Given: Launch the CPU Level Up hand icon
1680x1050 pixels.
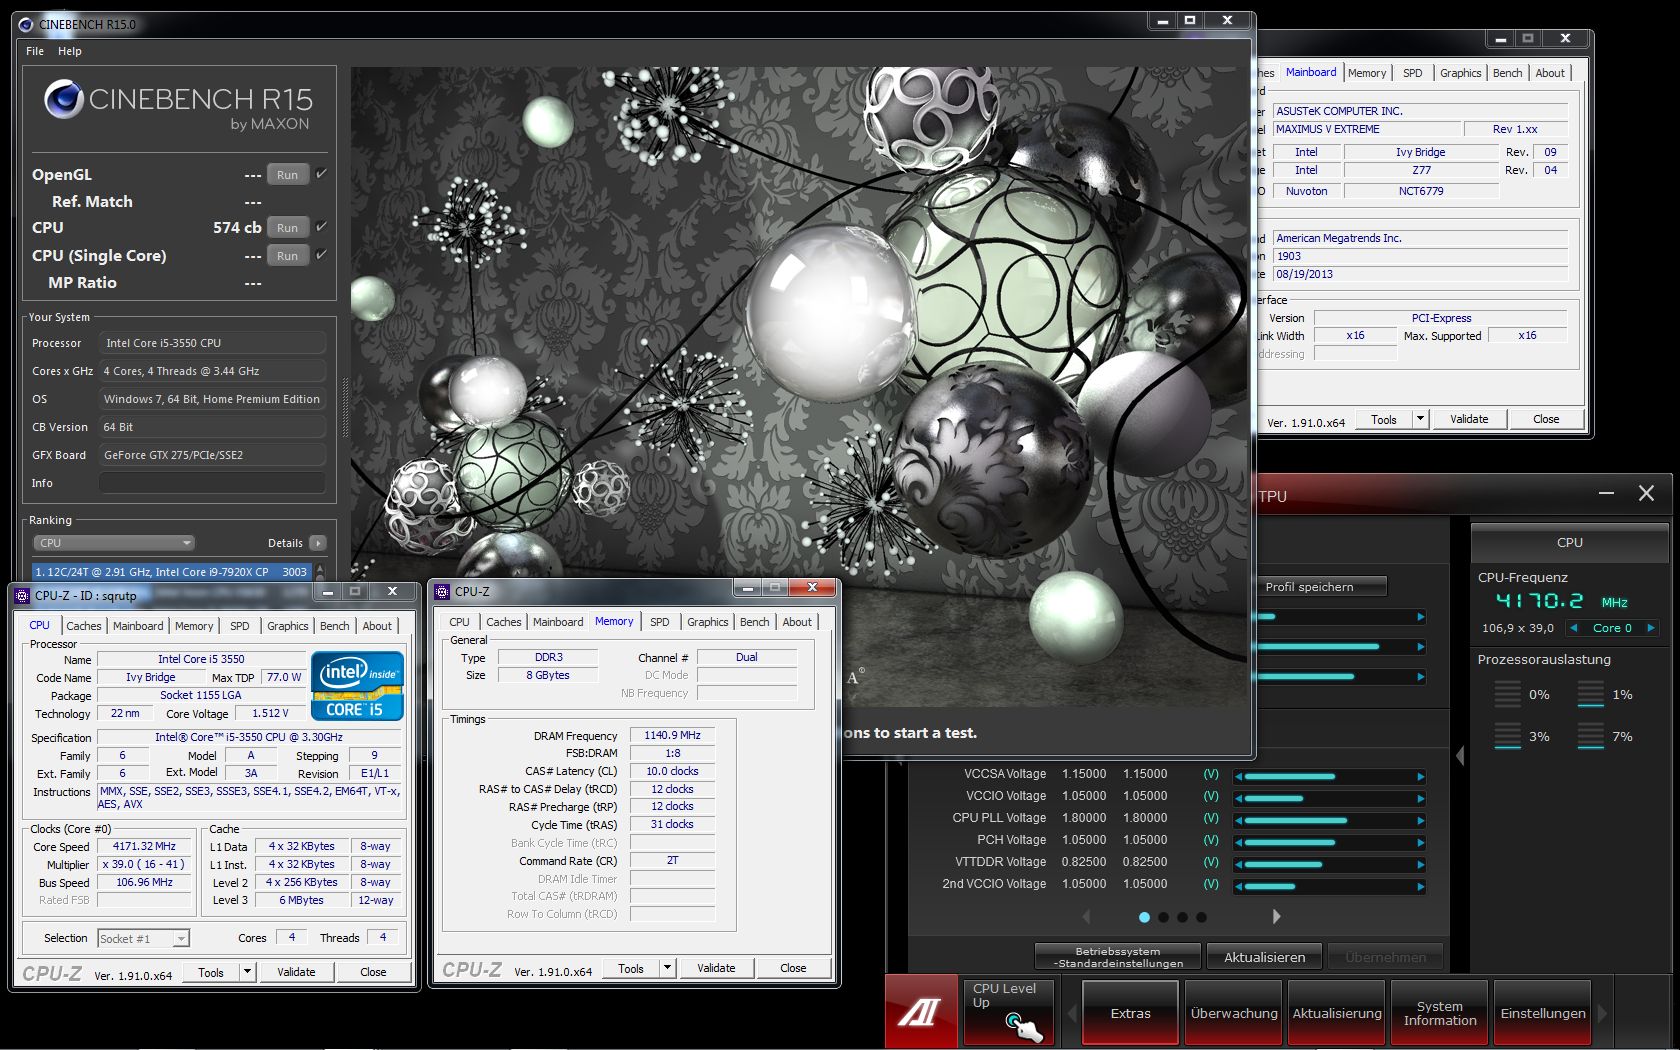Looking at the screenshot, I should click(x=1024, y=1026).
